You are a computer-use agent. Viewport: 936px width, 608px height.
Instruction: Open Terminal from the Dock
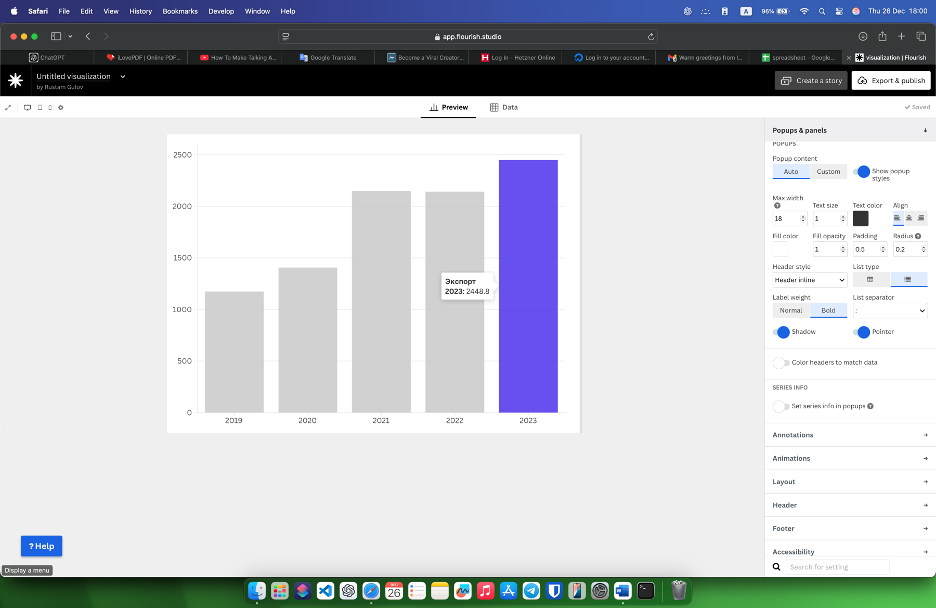coord(646,591)
